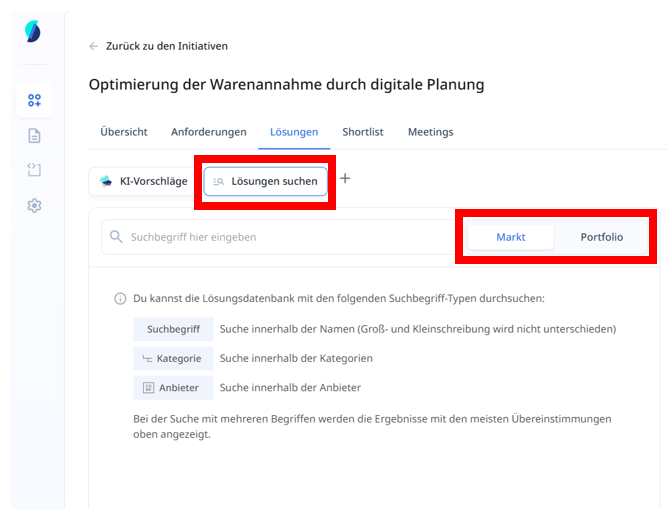
Task: Open the KI-Vorschläge view
Action: click(143, 181)
